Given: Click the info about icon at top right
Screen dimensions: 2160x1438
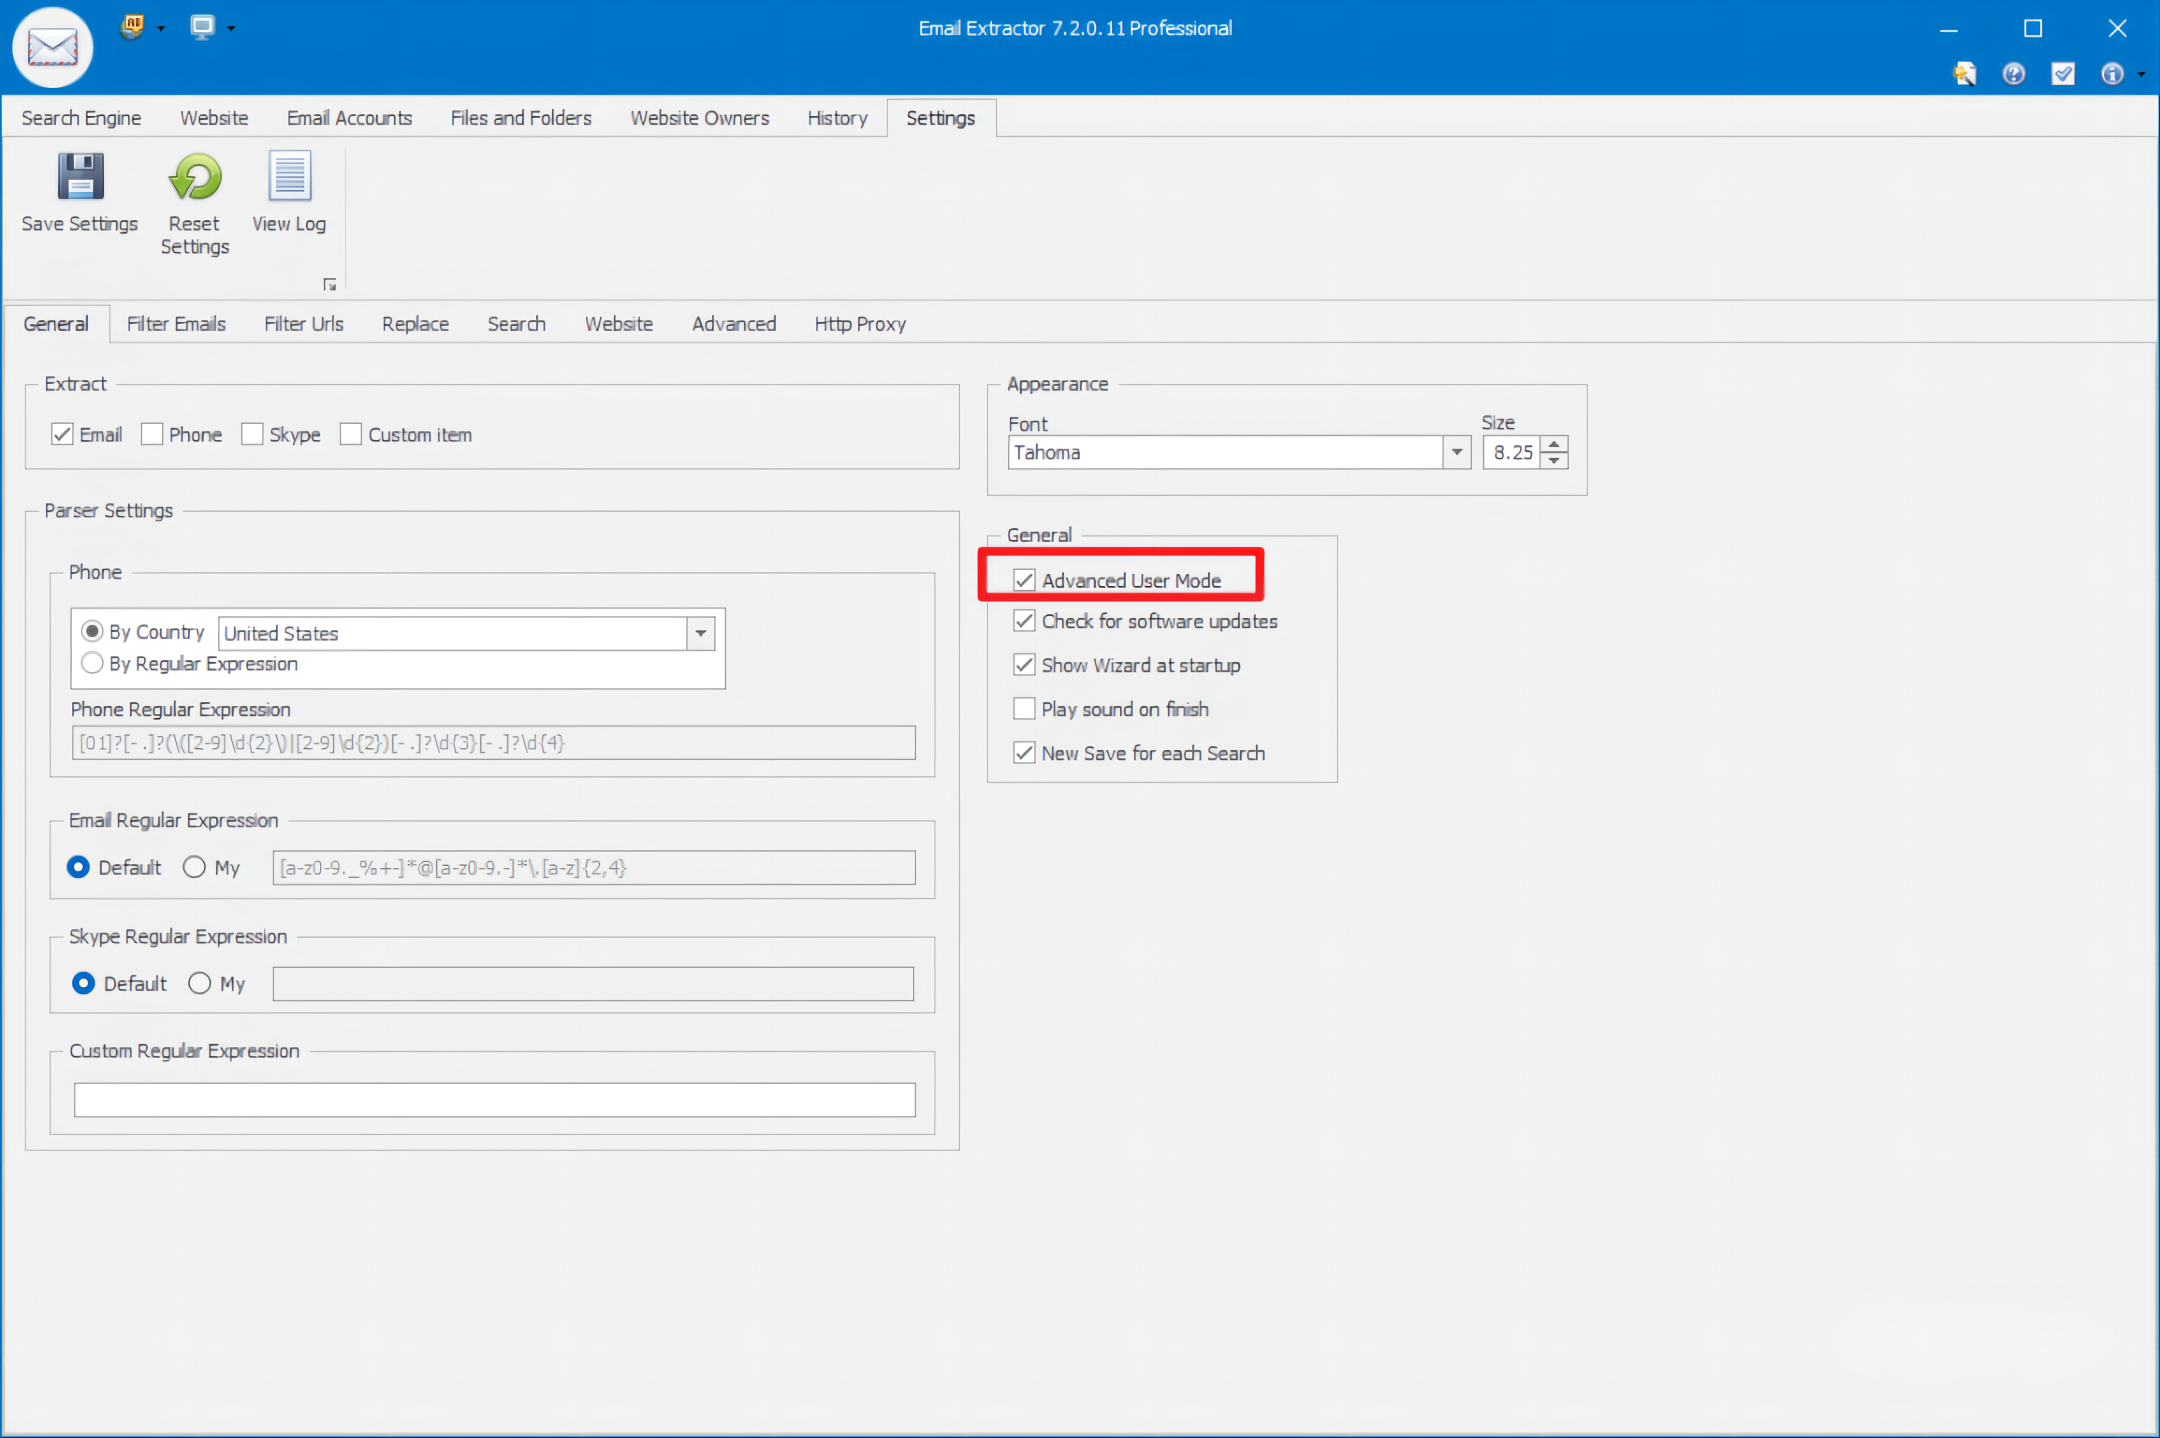Looking at the screenshot, I should (2112, 74).
